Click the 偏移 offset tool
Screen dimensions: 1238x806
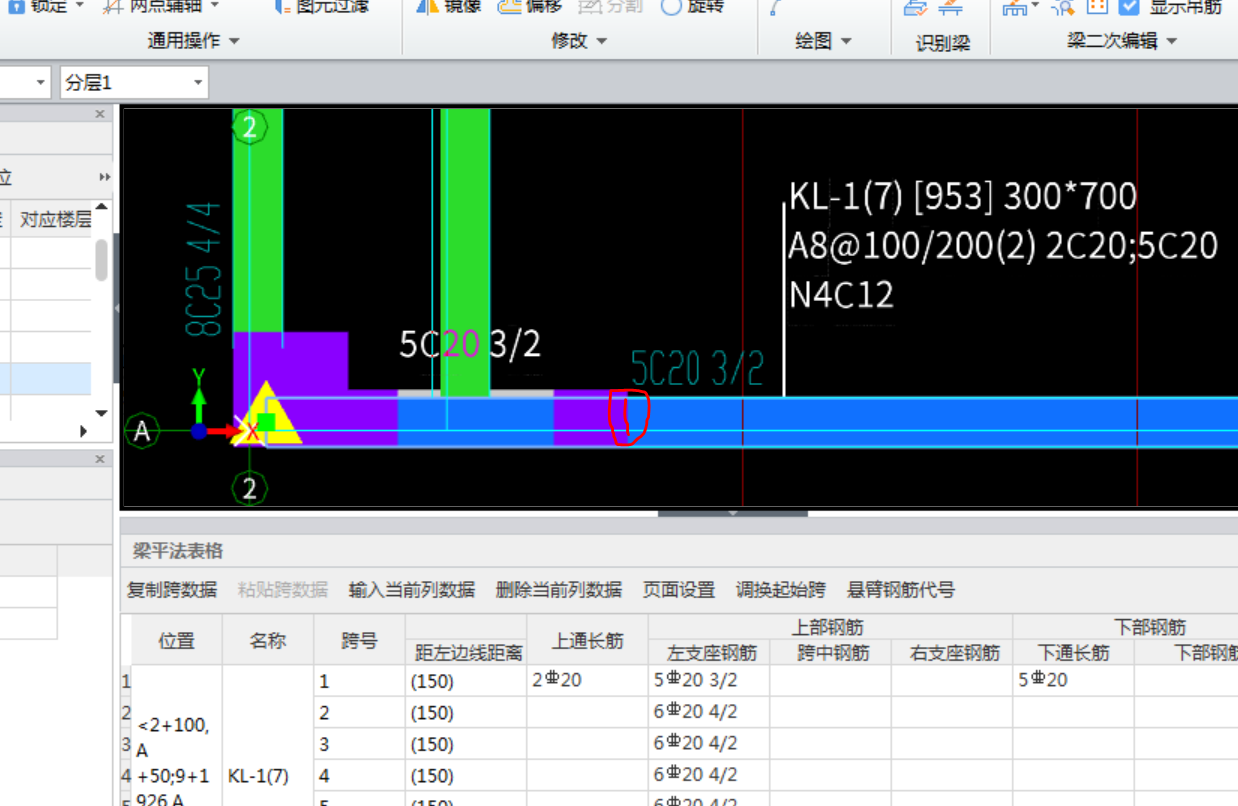[x=530, y=6]
